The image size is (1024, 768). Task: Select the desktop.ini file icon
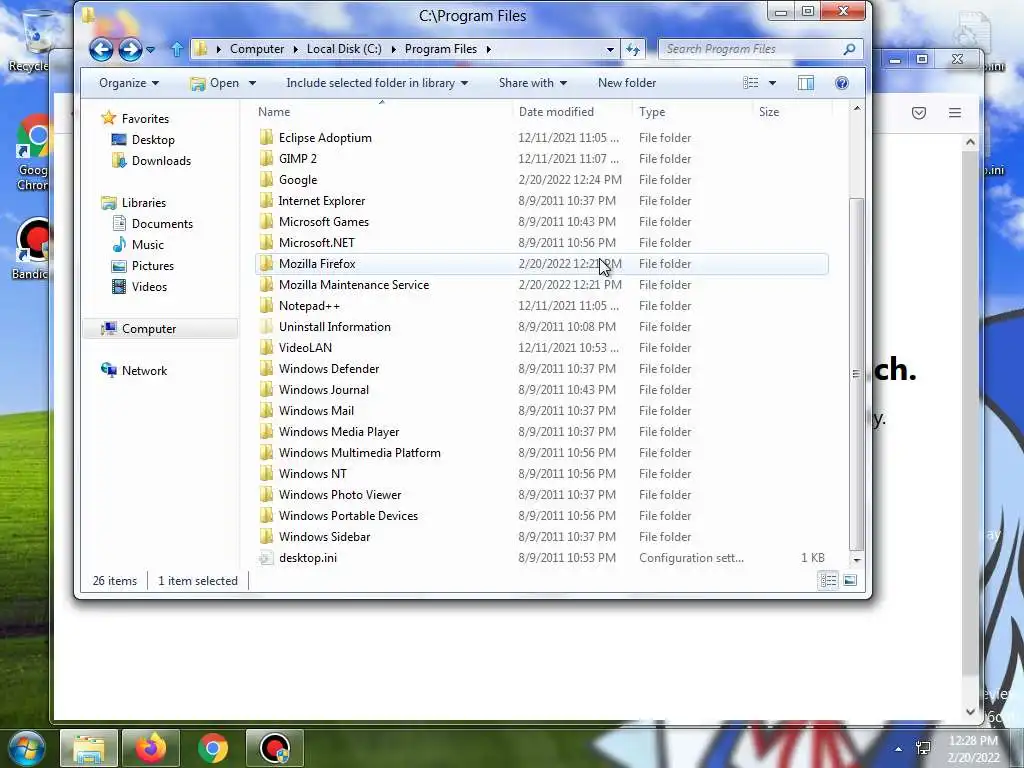[266, 558]
